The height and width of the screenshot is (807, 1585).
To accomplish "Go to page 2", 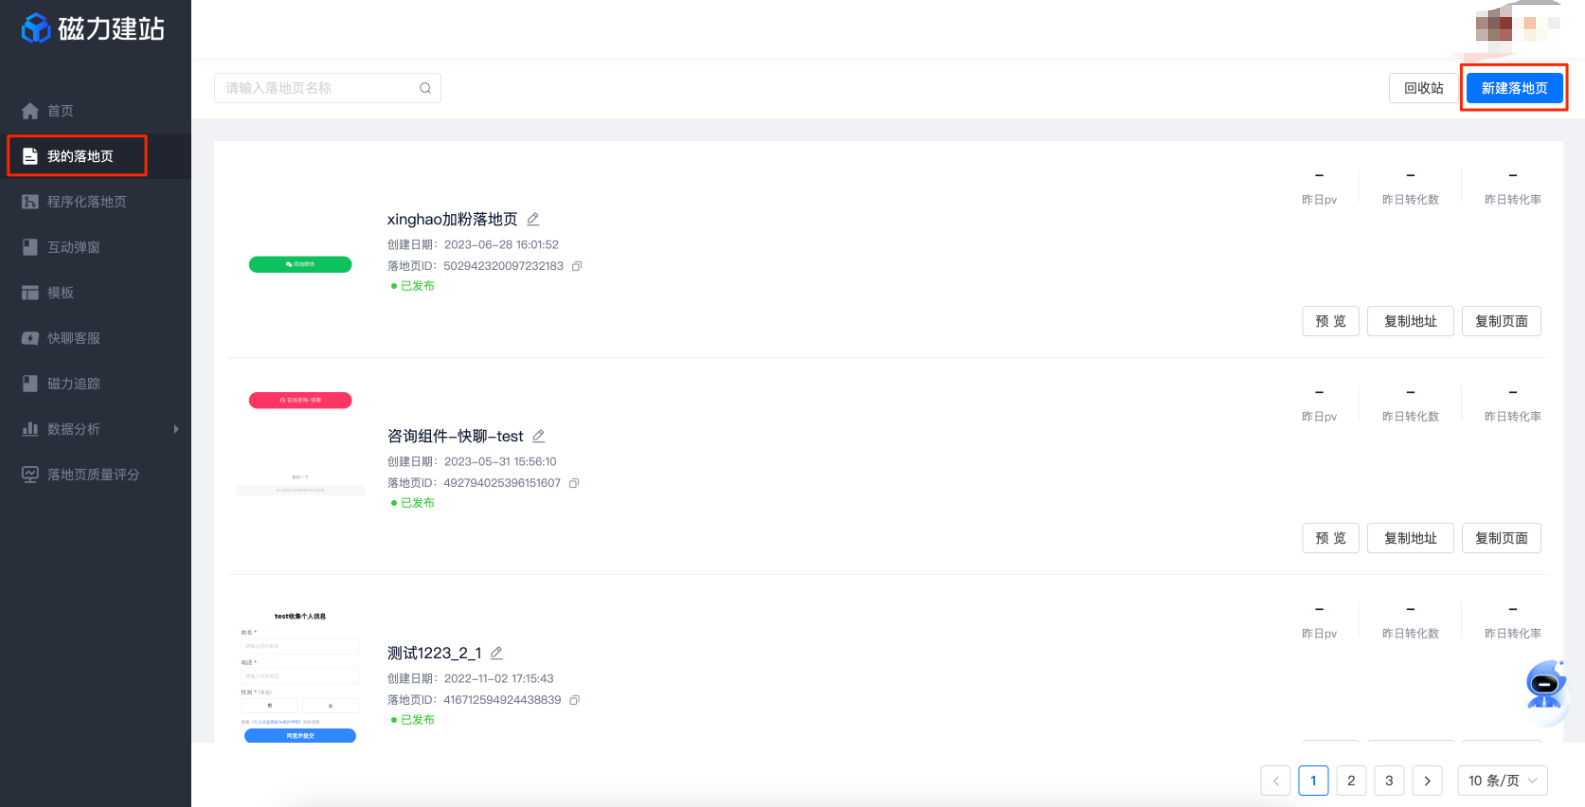I will (x=1351, y=781).
